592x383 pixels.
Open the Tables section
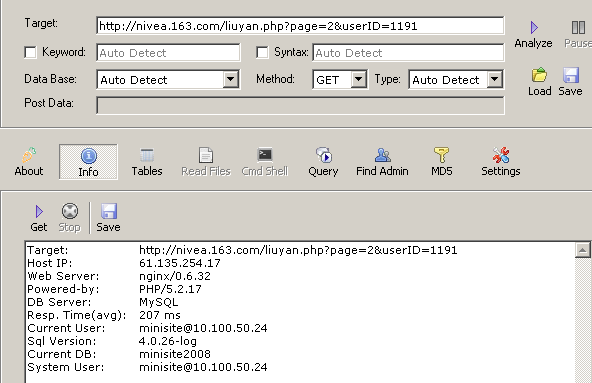pos(147,162)
